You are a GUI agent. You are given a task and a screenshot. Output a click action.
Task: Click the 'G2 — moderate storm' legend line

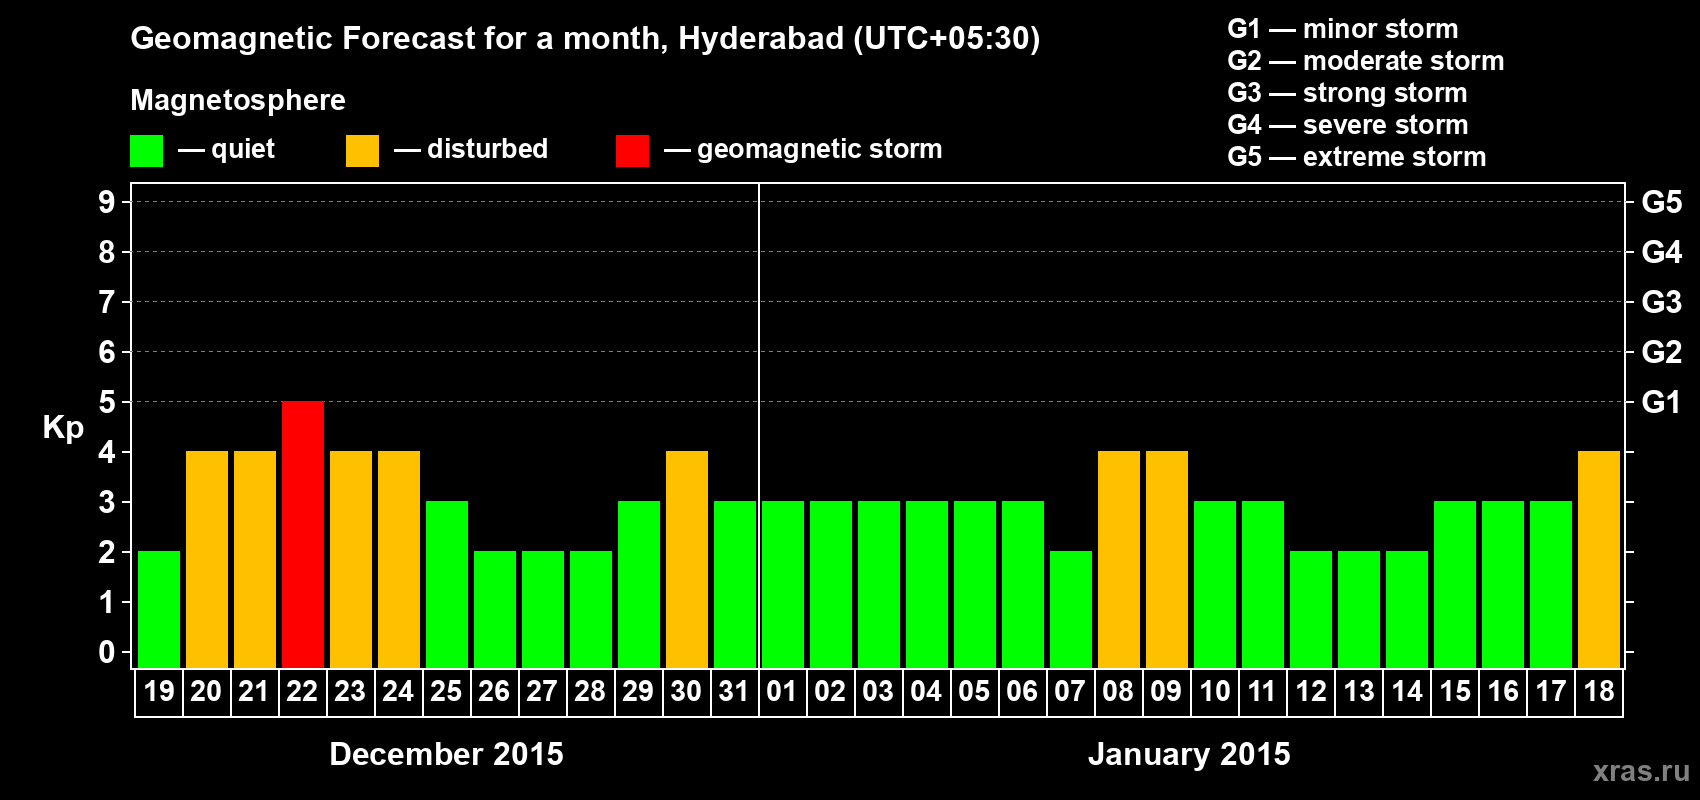(1365, 61)
